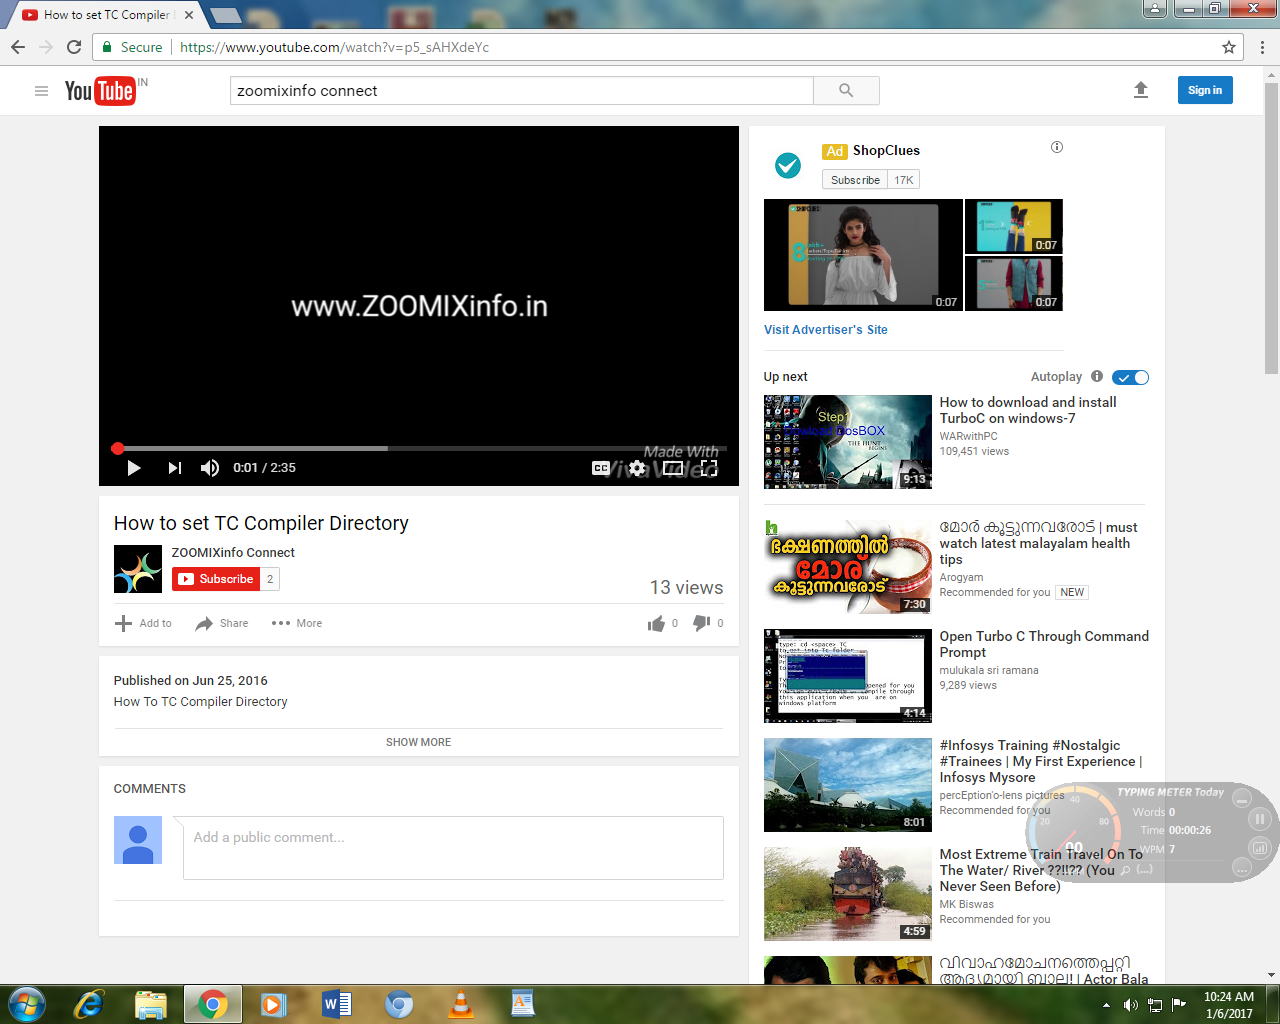Bookmark this page with star icon

[x=1229, y=47]
